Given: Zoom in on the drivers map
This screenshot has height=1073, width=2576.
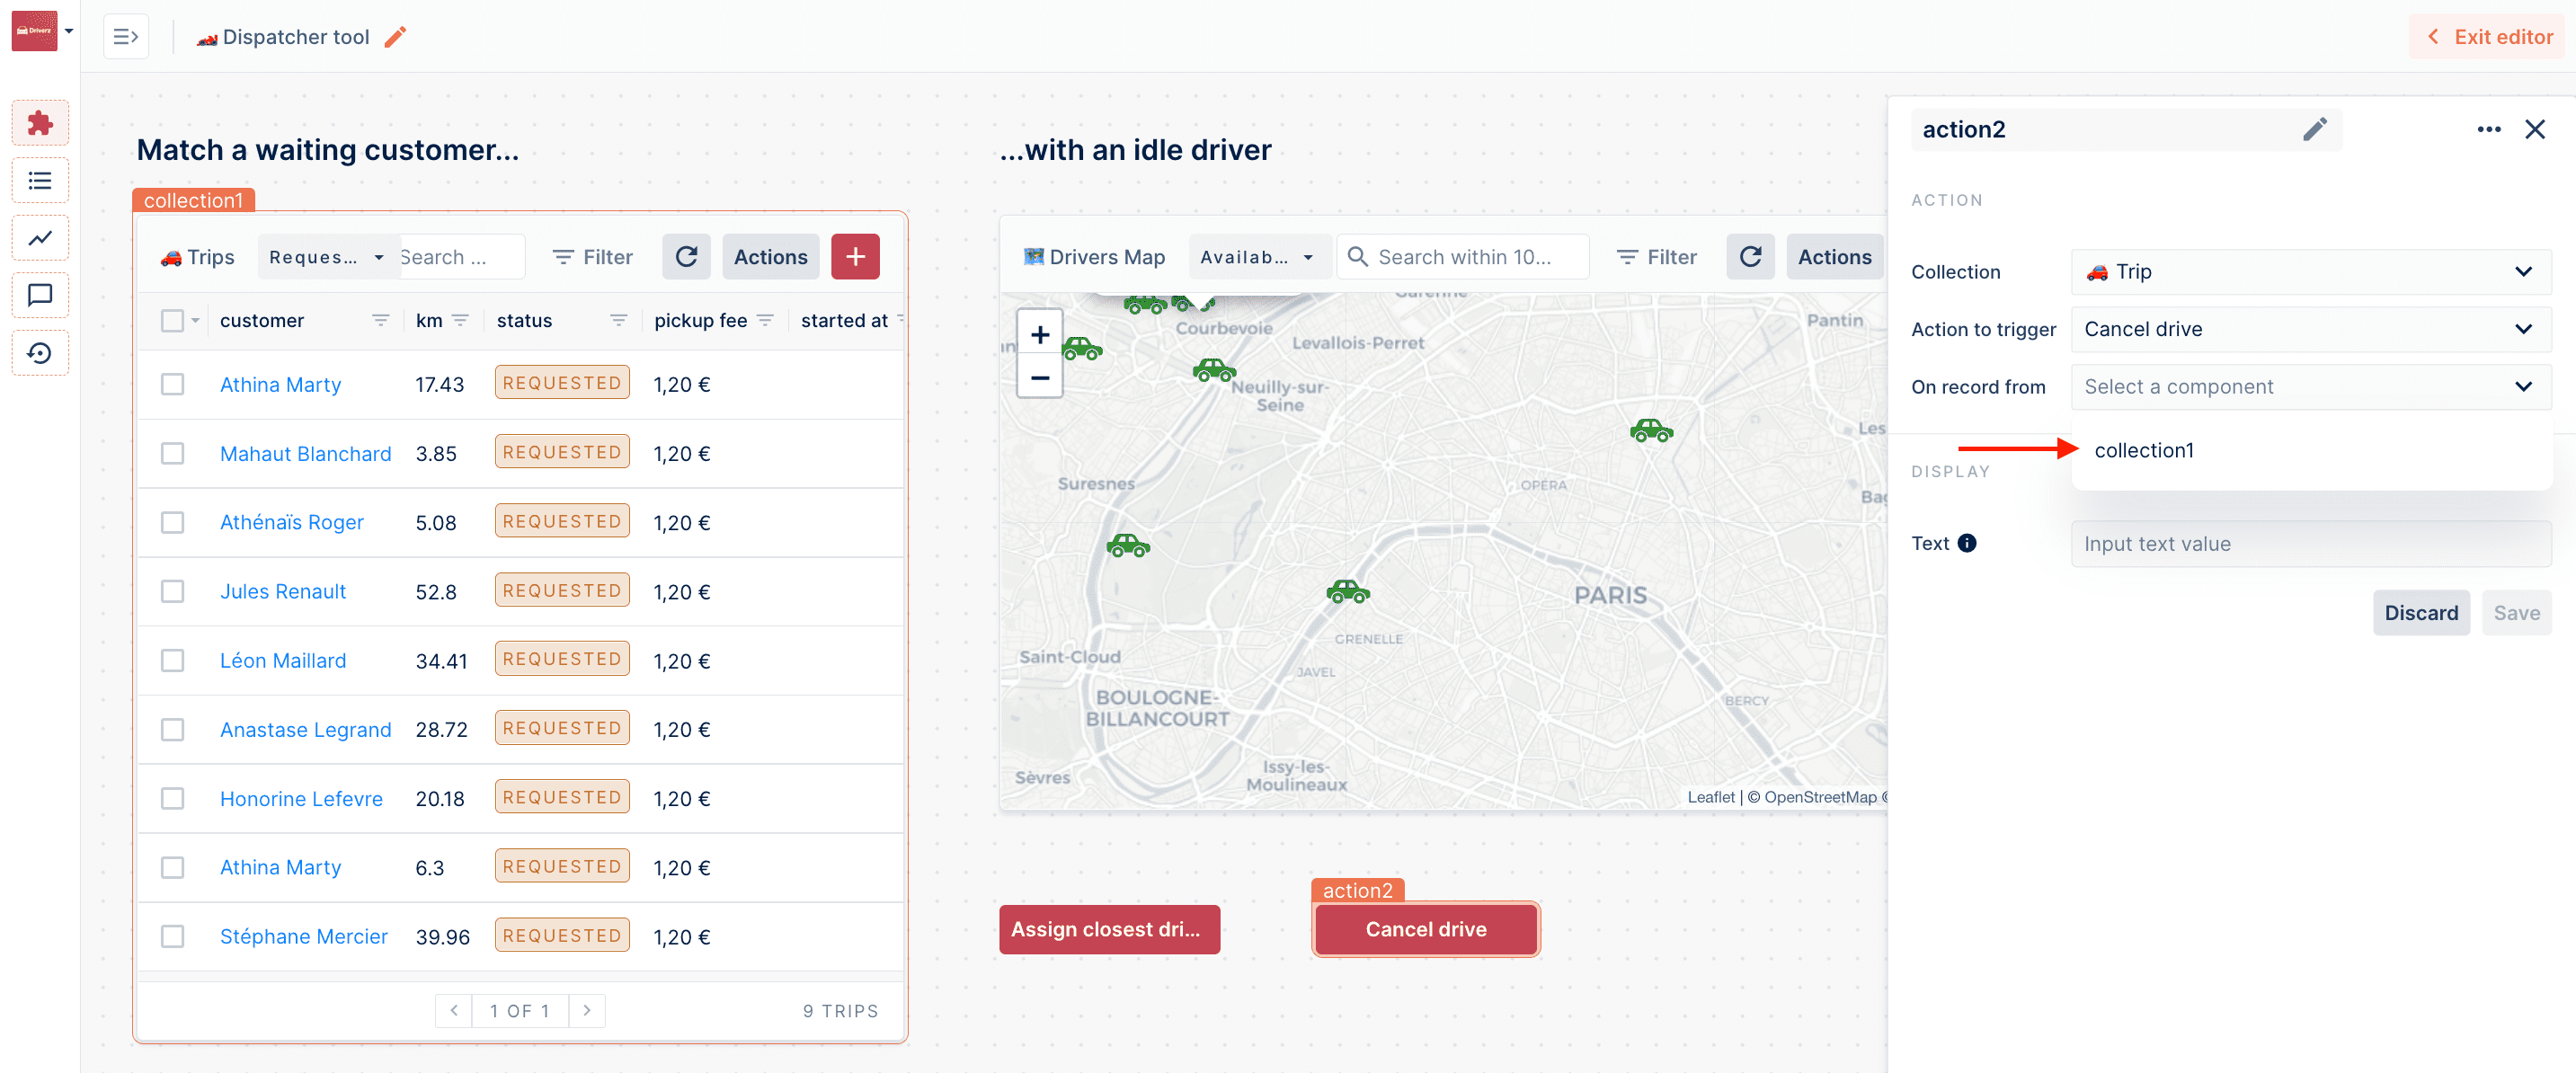Looking at the screenshot, I should [x=1039, y=335].
